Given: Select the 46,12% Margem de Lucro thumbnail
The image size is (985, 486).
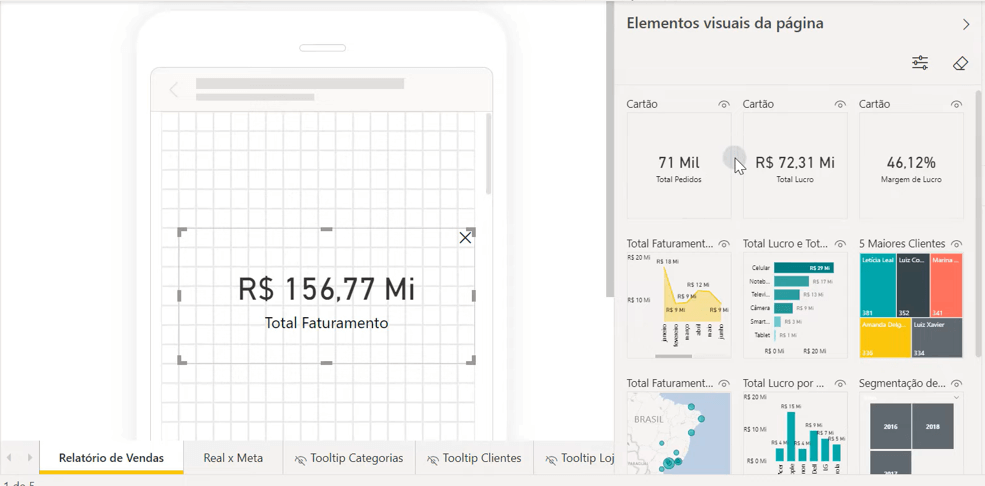Looking at the screenshot, I should 912,166.
